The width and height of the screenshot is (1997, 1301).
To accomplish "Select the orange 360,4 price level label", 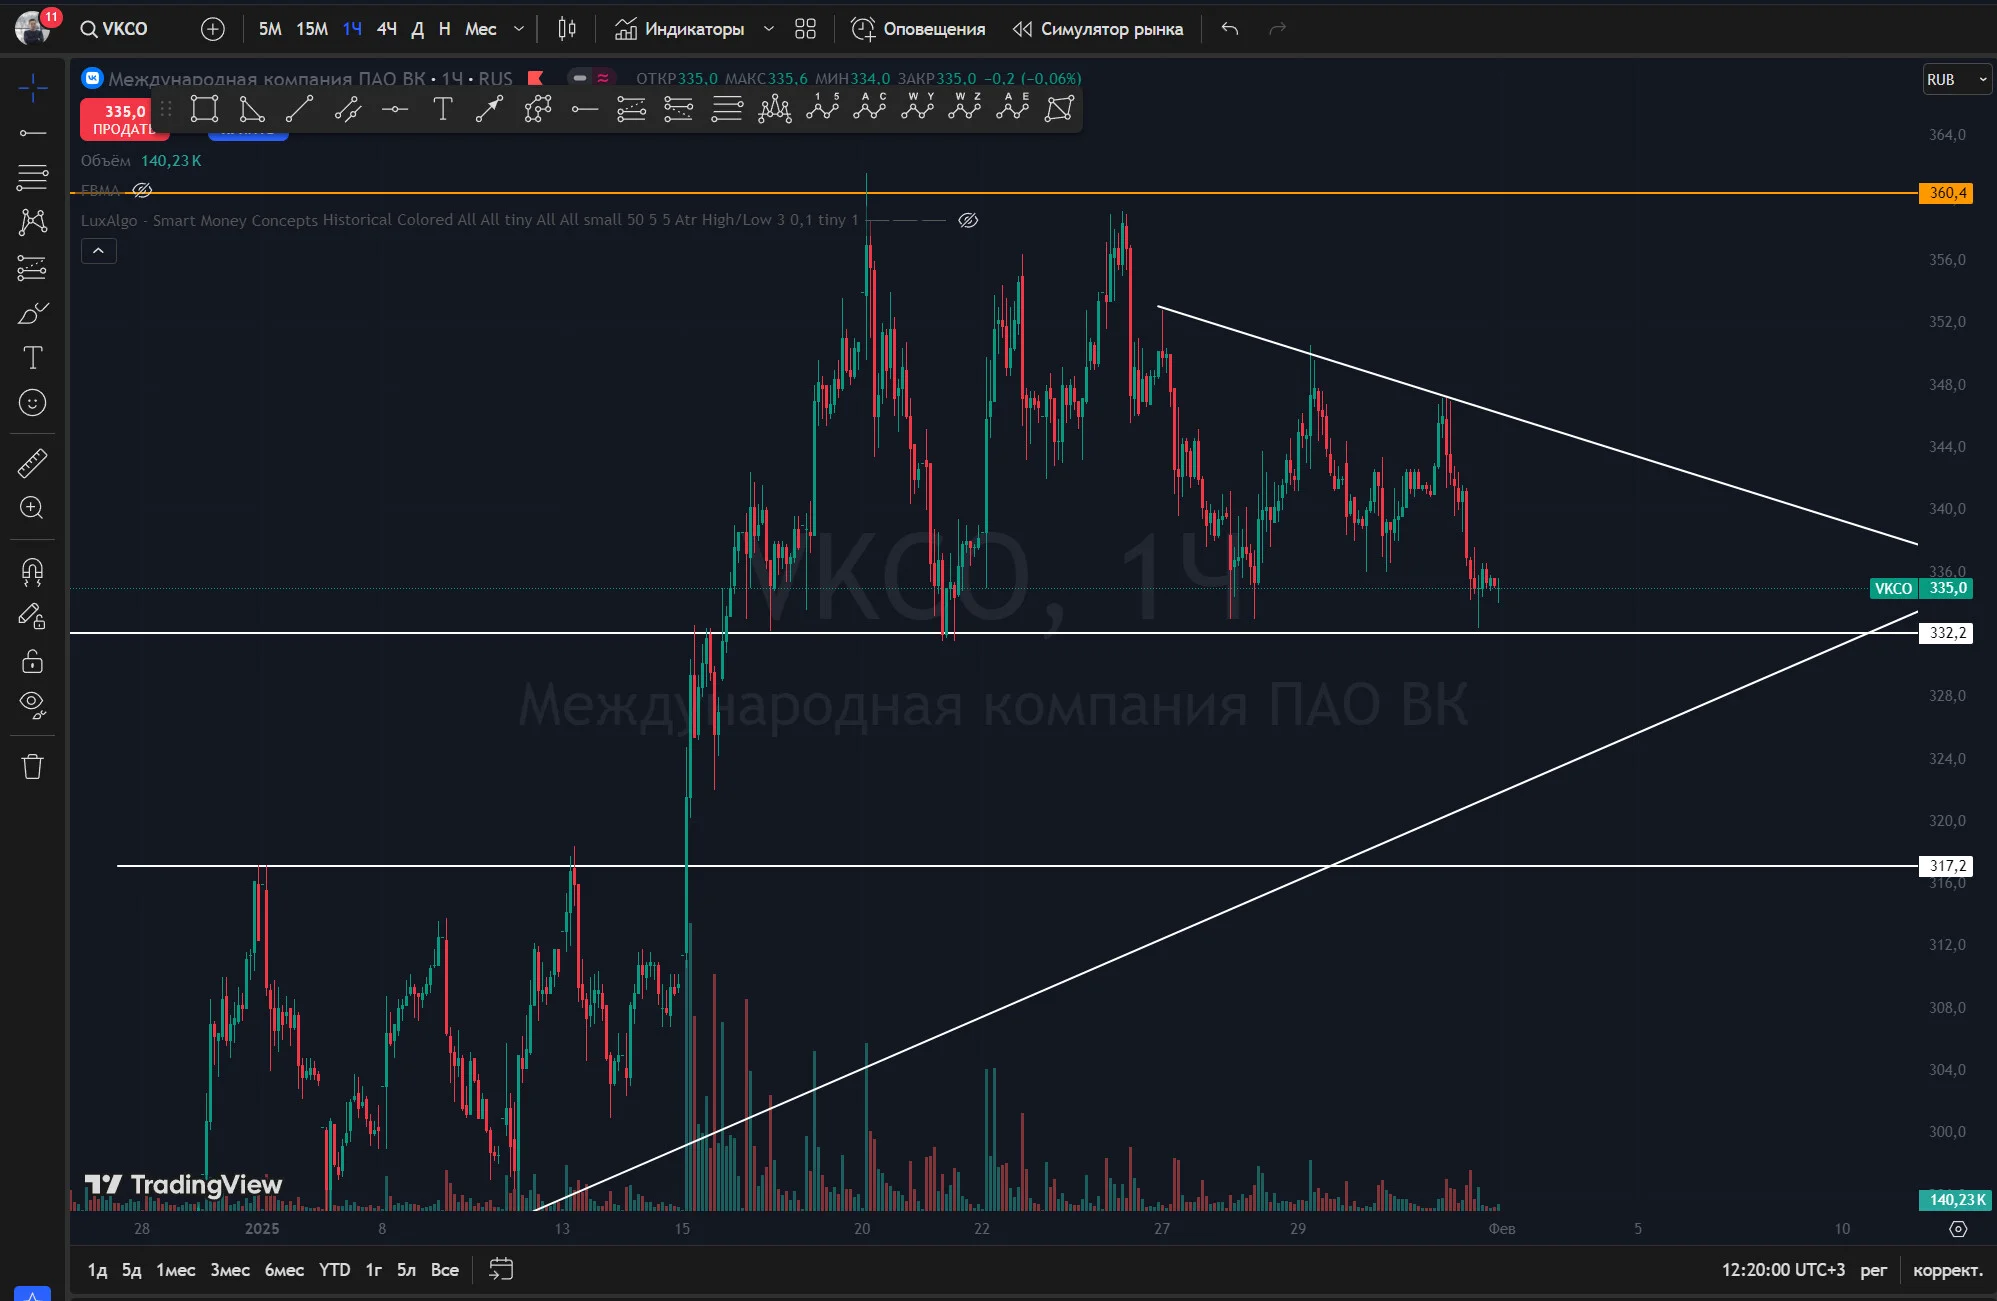I will [1946, 193].
